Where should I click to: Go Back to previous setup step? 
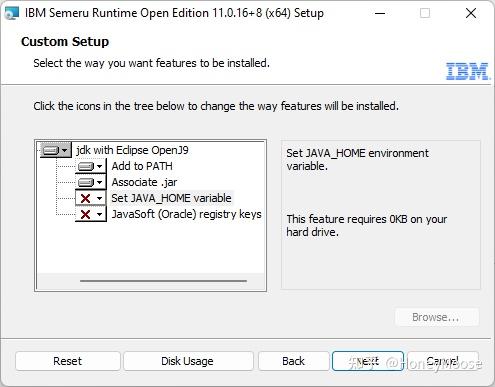click(294, 361)
